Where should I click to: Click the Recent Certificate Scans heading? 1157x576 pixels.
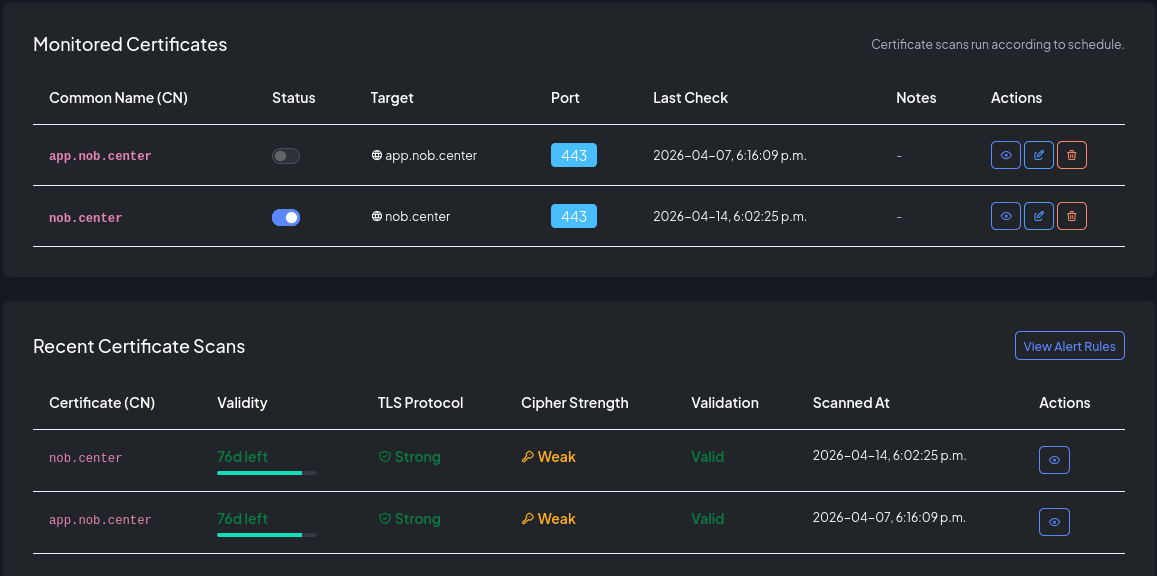point(139,347)
